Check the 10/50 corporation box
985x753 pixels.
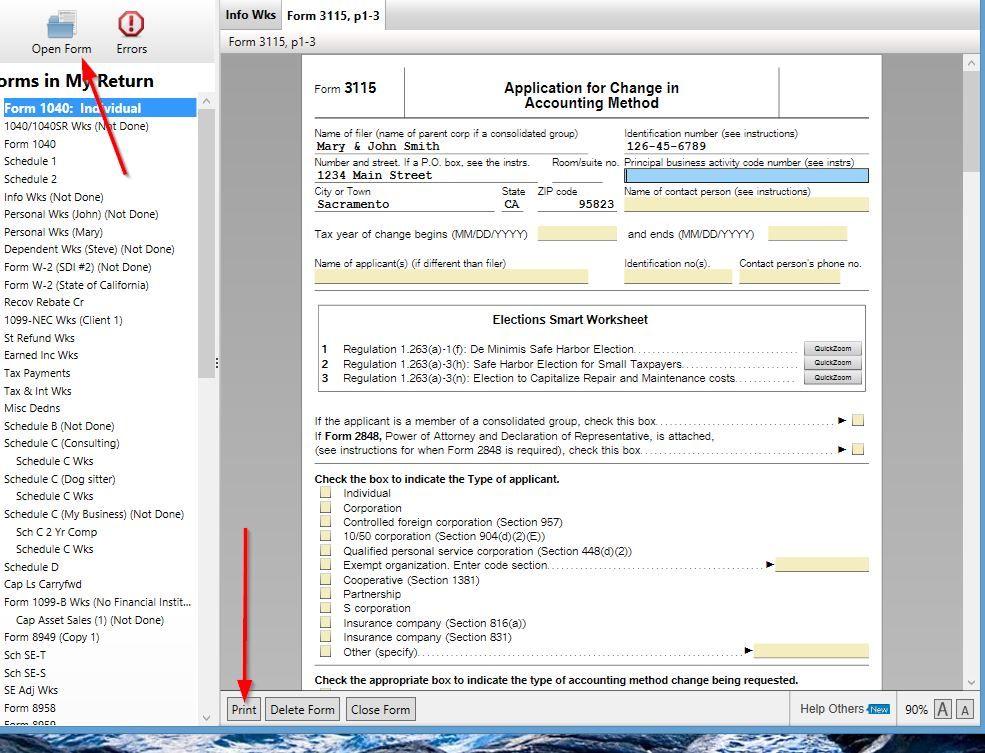coord(325,536)
